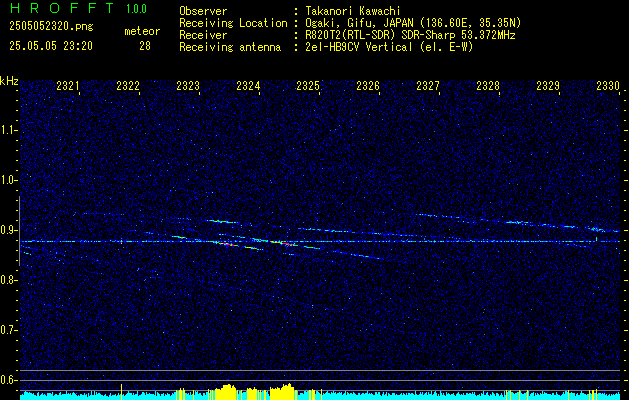Click the meteor count value 28

pos(145,46)
